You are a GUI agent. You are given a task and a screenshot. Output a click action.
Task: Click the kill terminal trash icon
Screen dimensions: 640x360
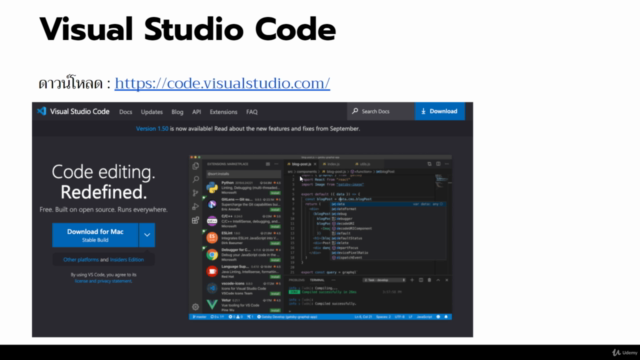pos(429,280)
